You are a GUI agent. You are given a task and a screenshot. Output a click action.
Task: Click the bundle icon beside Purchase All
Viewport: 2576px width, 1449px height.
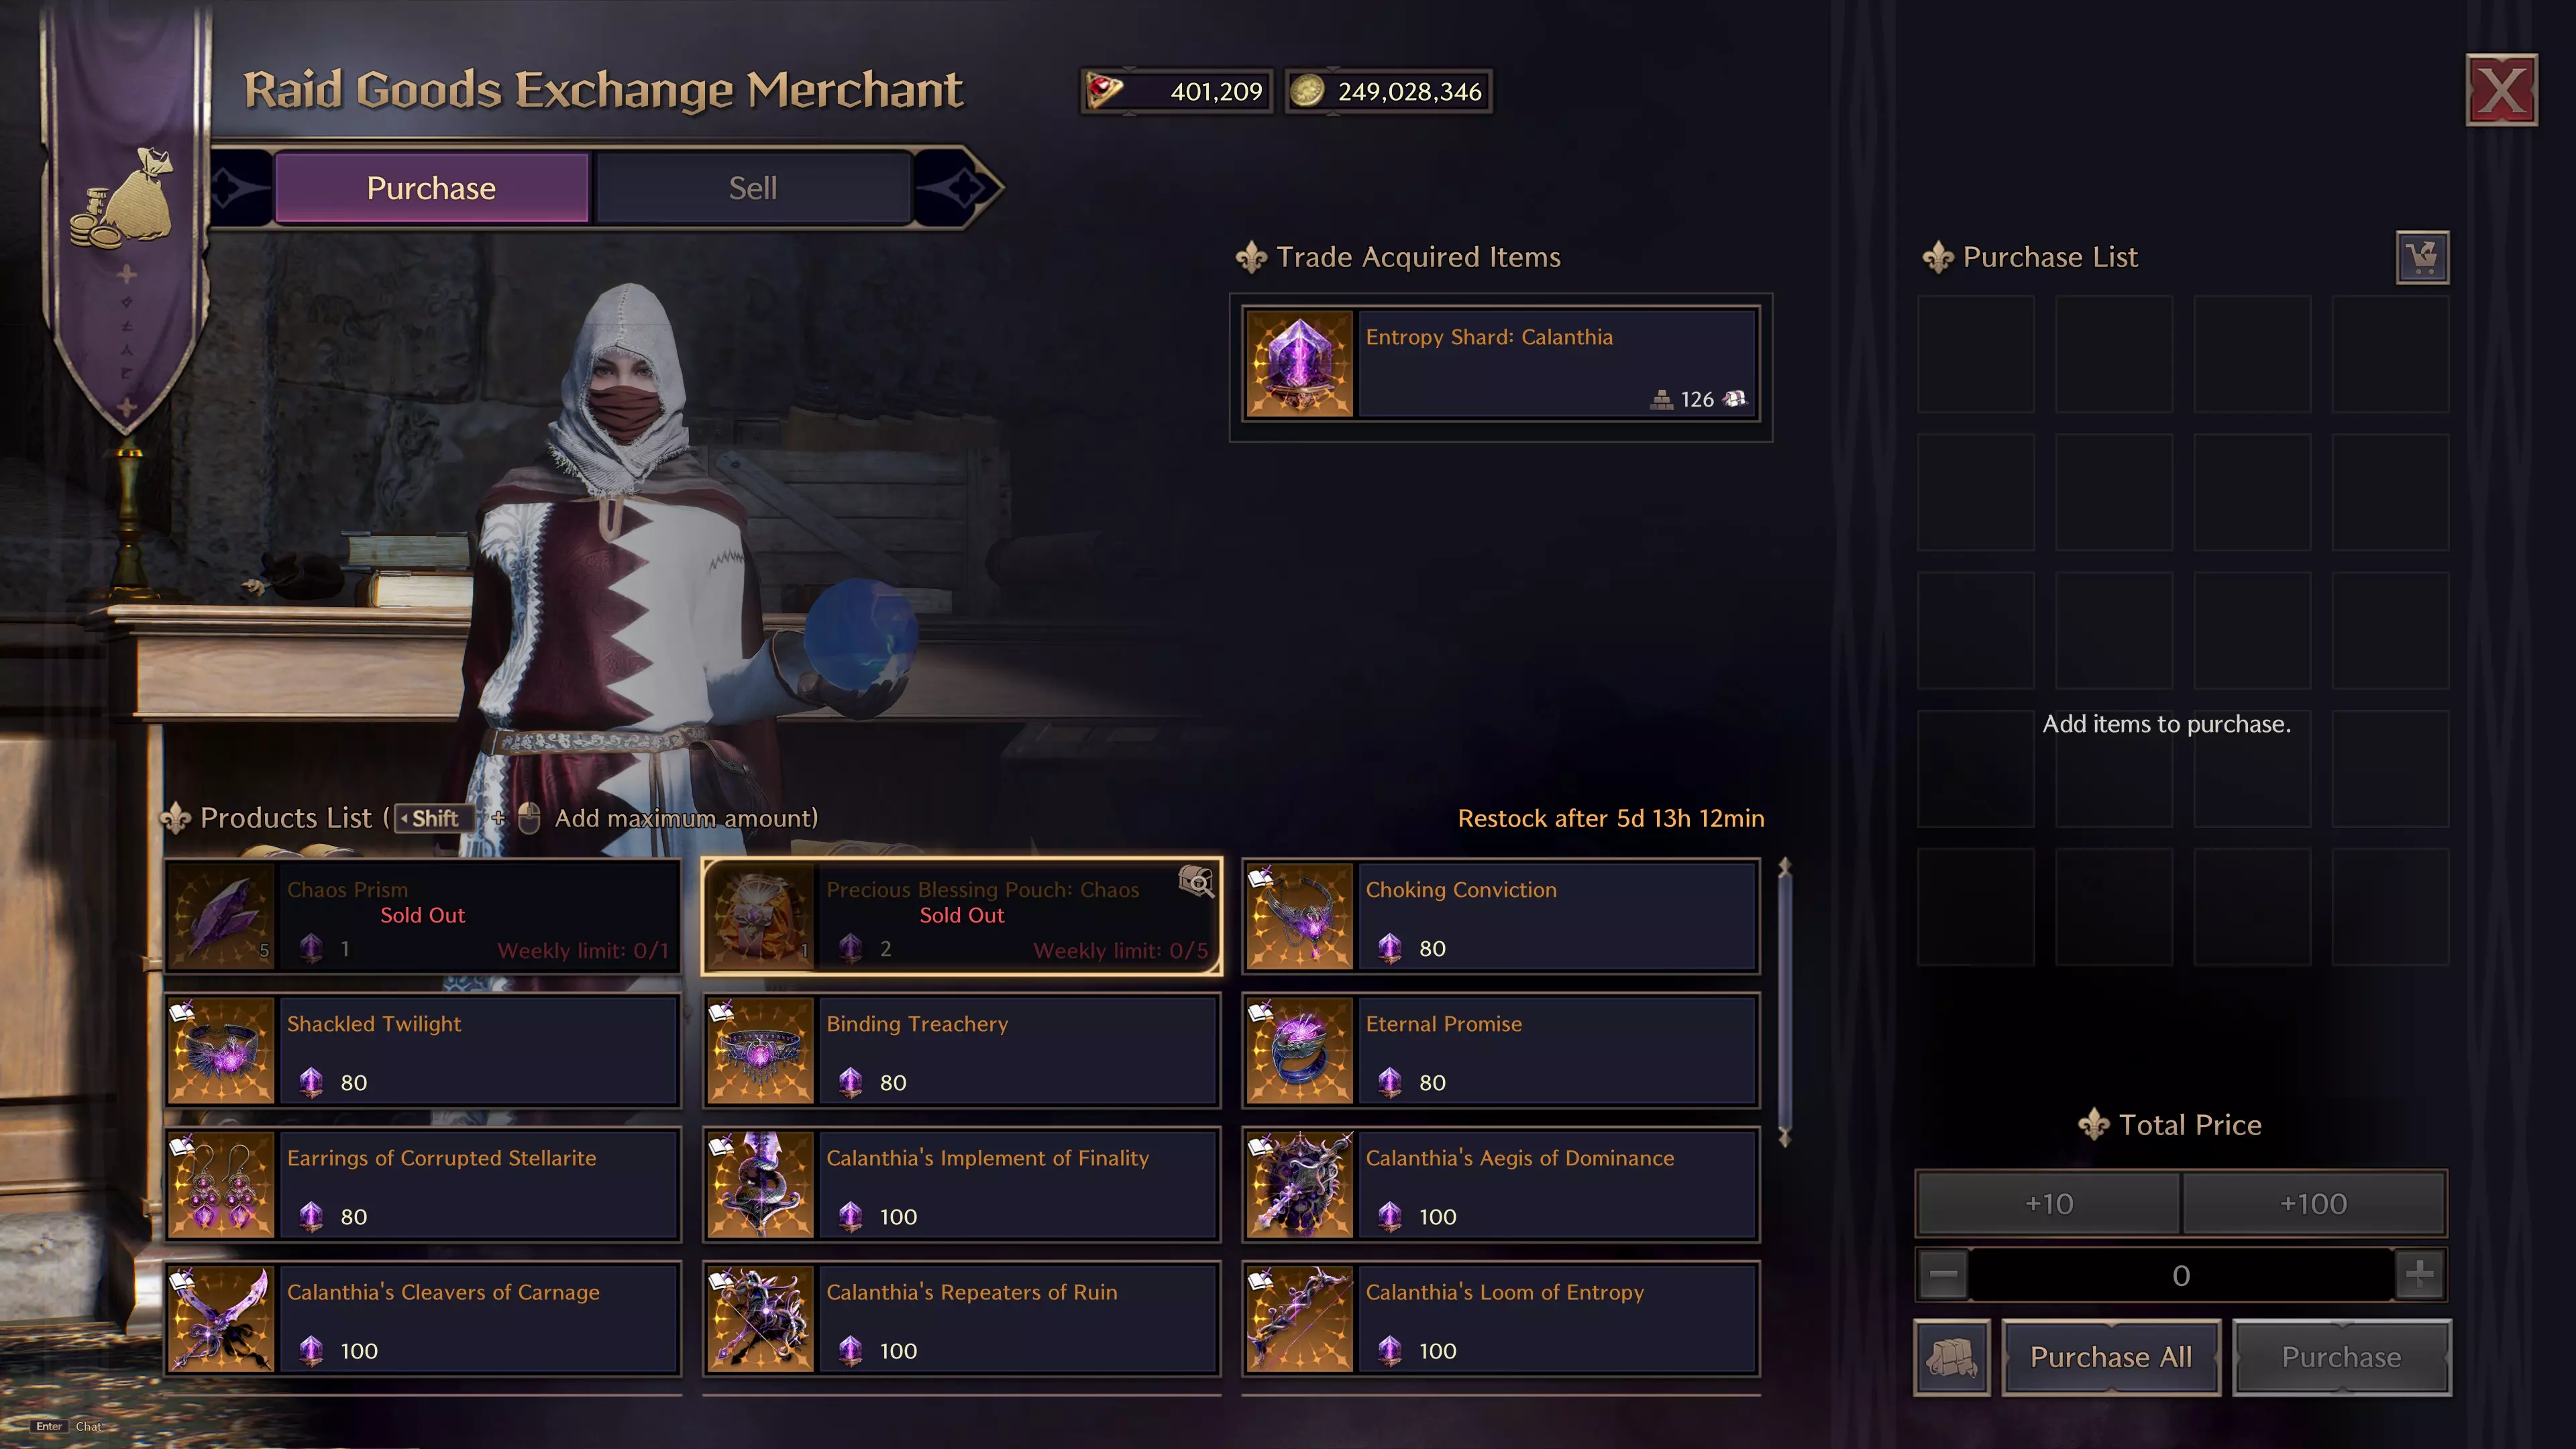point(1951,1357)
